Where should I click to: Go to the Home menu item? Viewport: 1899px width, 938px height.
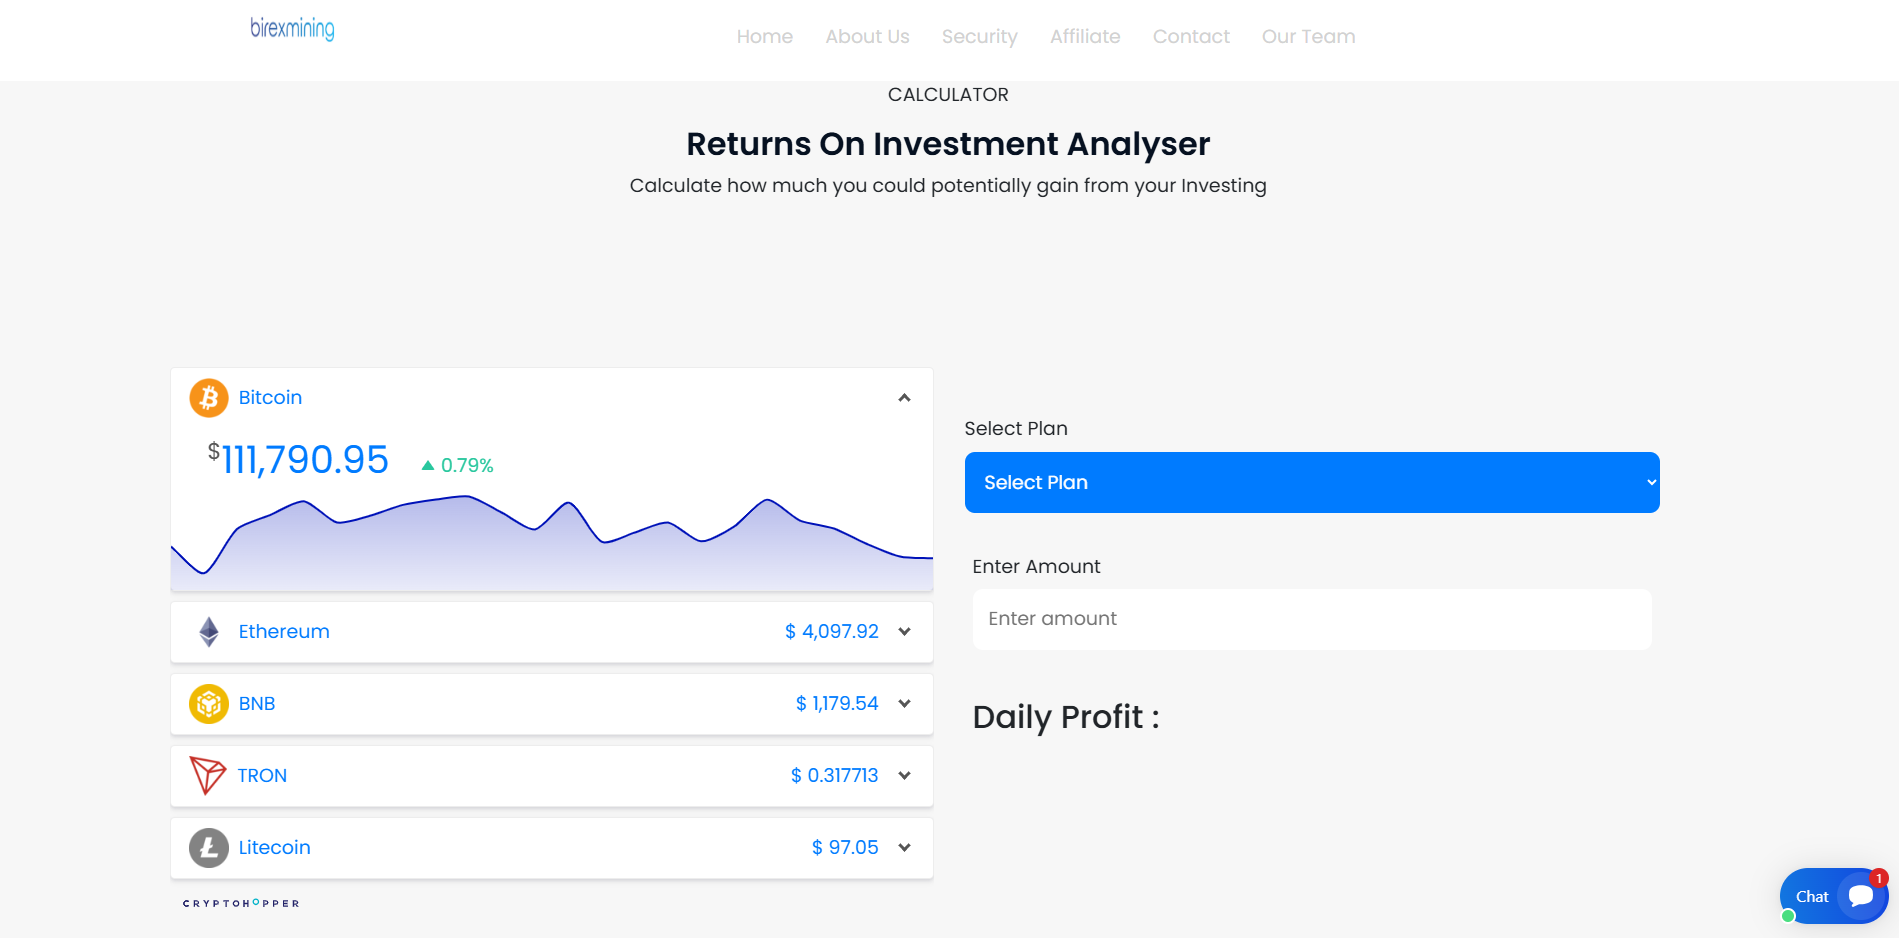click(x=765, y=37)
